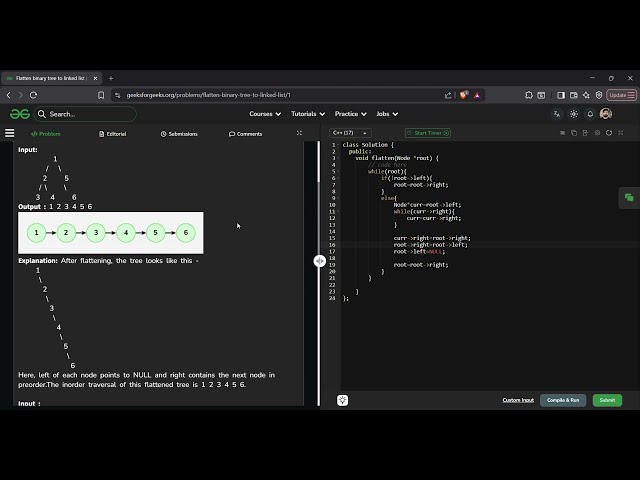Open the browser sidebar panel icon
Screen dimensions: 640x480
(561, 95)
